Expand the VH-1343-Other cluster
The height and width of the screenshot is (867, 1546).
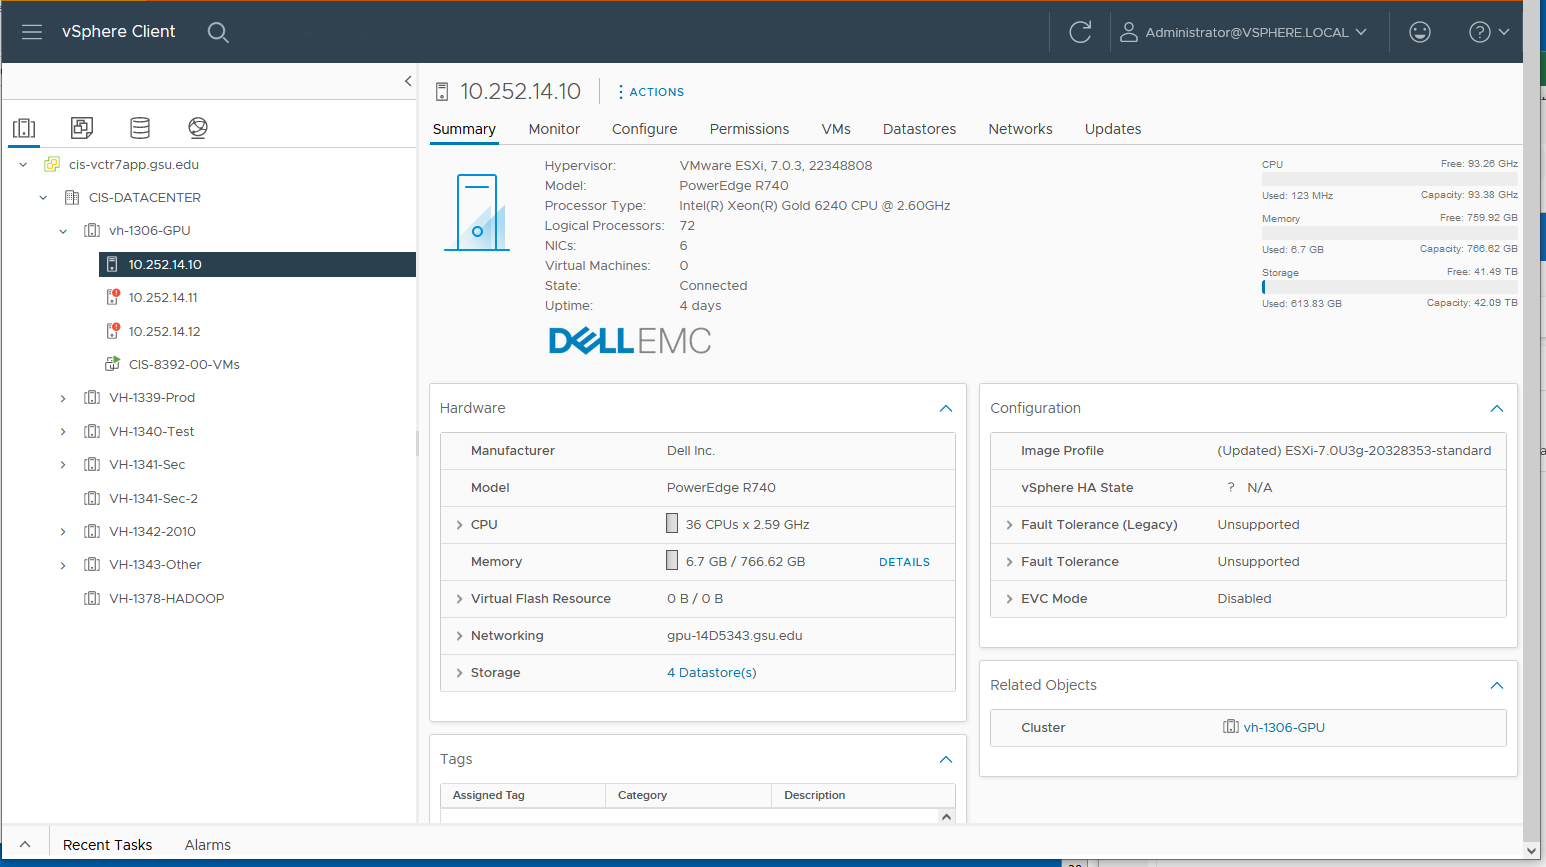pos(63,565)
